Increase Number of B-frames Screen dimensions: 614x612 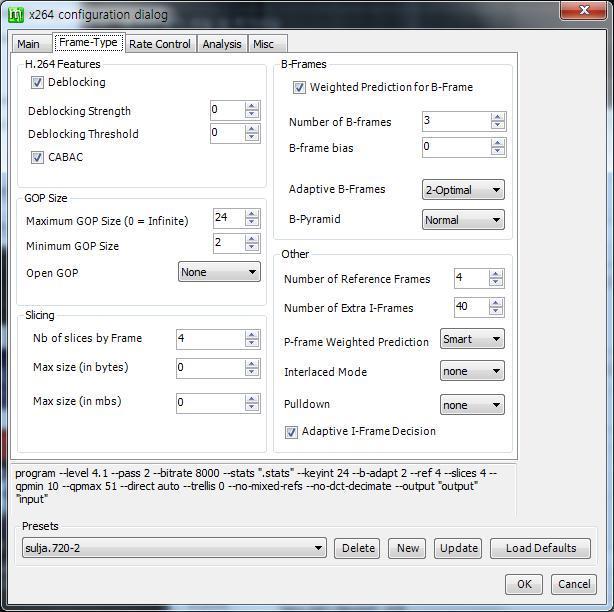pyautogui.click(x=497, y=117)
